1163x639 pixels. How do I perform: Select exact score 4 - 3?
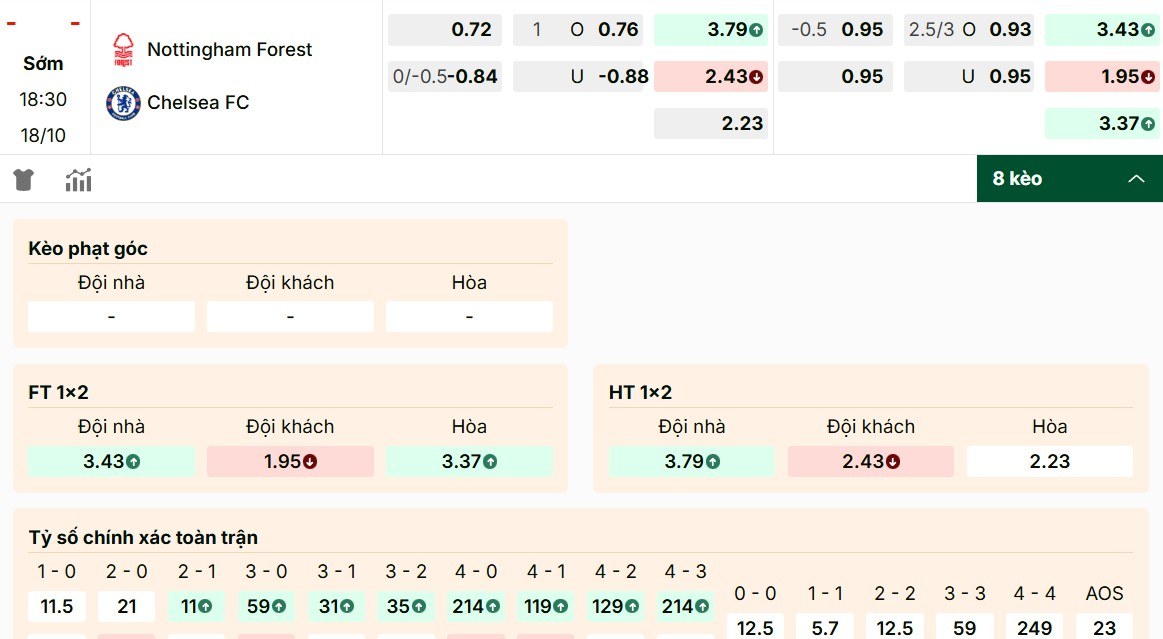[x=684, y=606]
